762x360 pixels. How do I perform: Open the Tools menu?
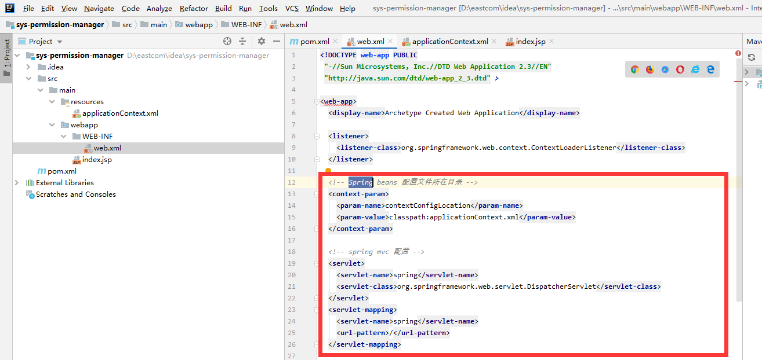[268, 8]
